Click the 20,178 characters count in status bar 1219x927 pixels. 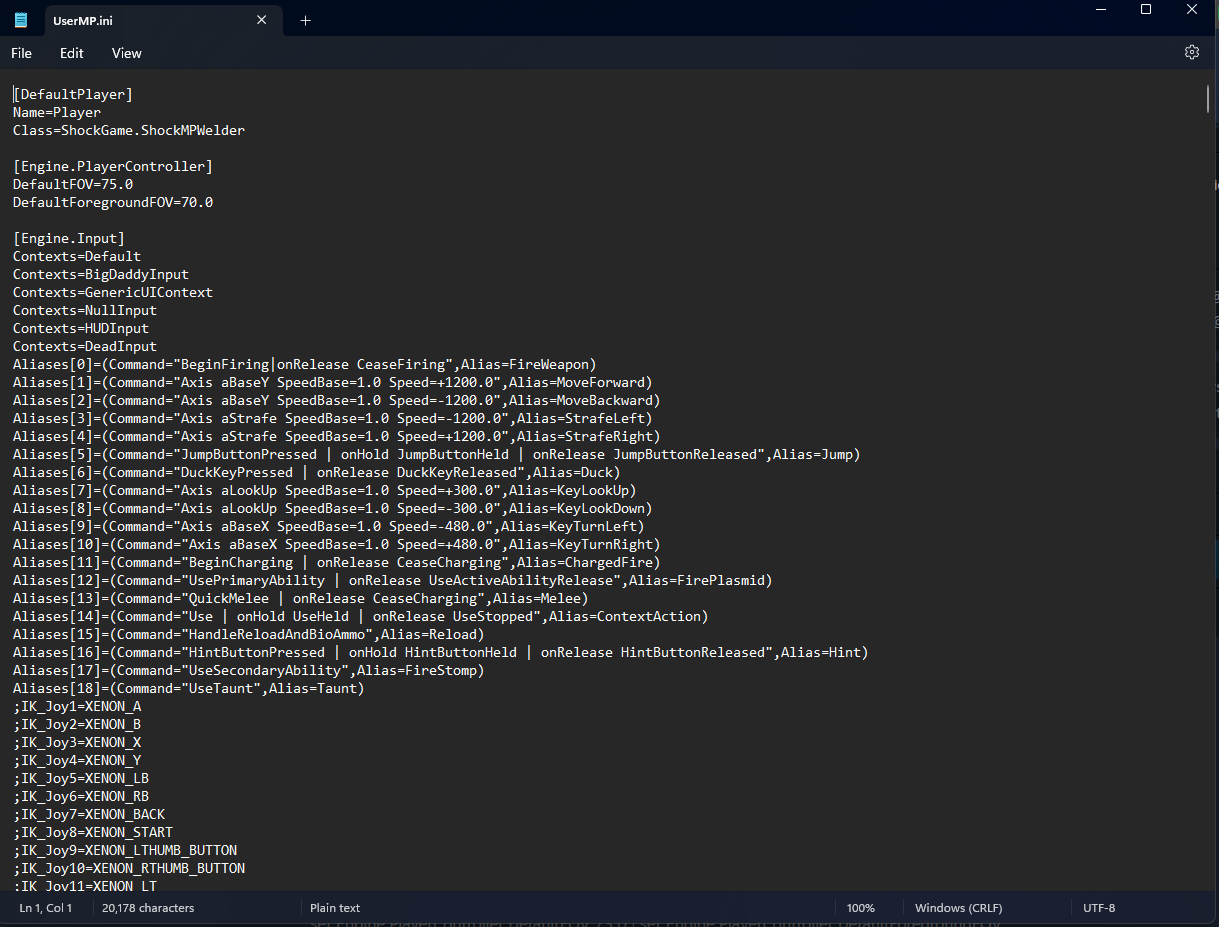click(x=148, y=908)
